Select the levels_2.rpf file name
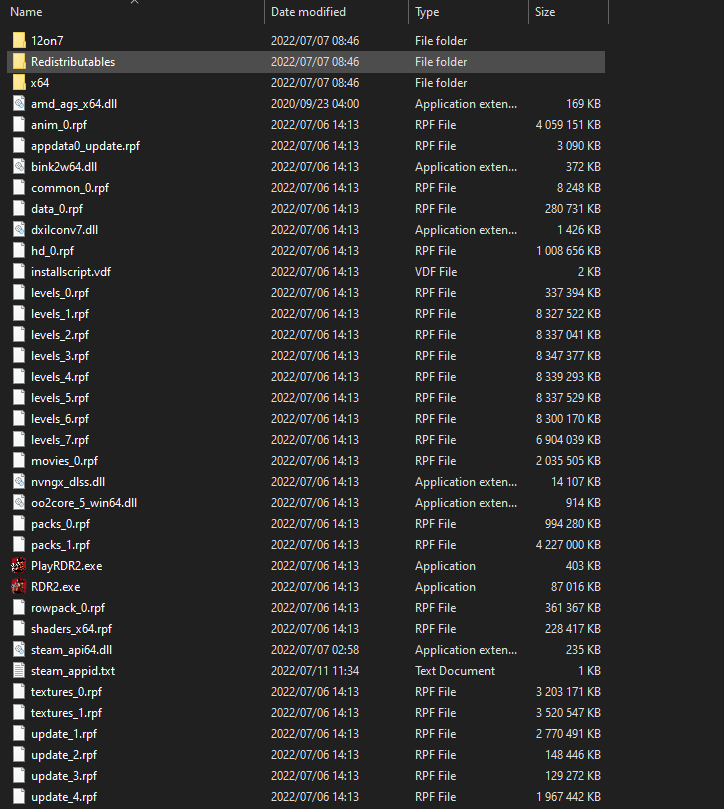 pyautogui.click(x=60, y=335)
